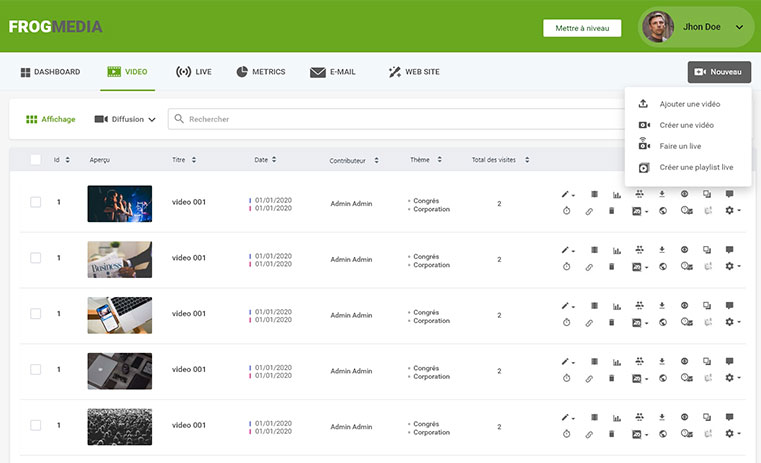Click trash icon in crowd-thumbnail row
The width and height of the screenshot is (761, 463).
pyautogui.click(x=612, y=434)
